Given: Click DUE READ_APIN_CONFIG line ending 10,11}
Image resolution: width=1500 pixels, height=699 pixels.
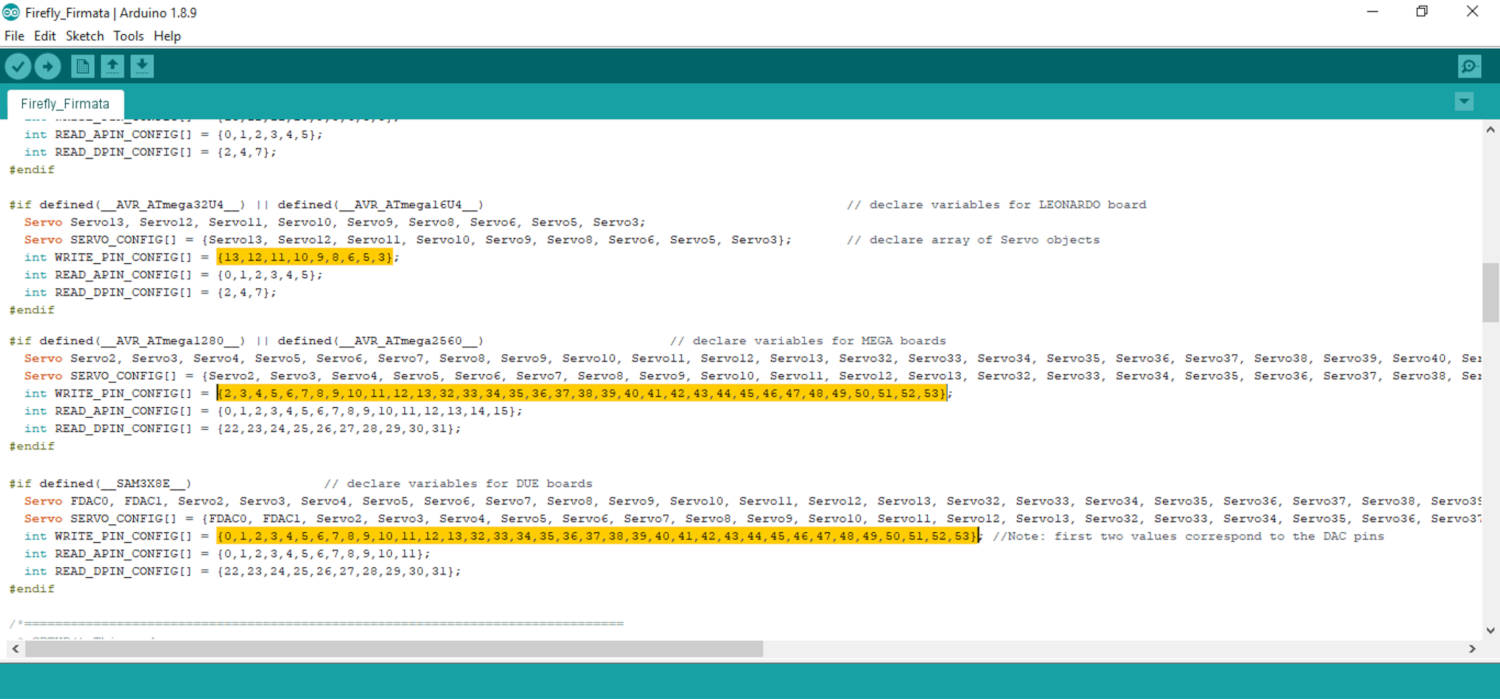Looking at the screenshot, I should click(227, 554).
